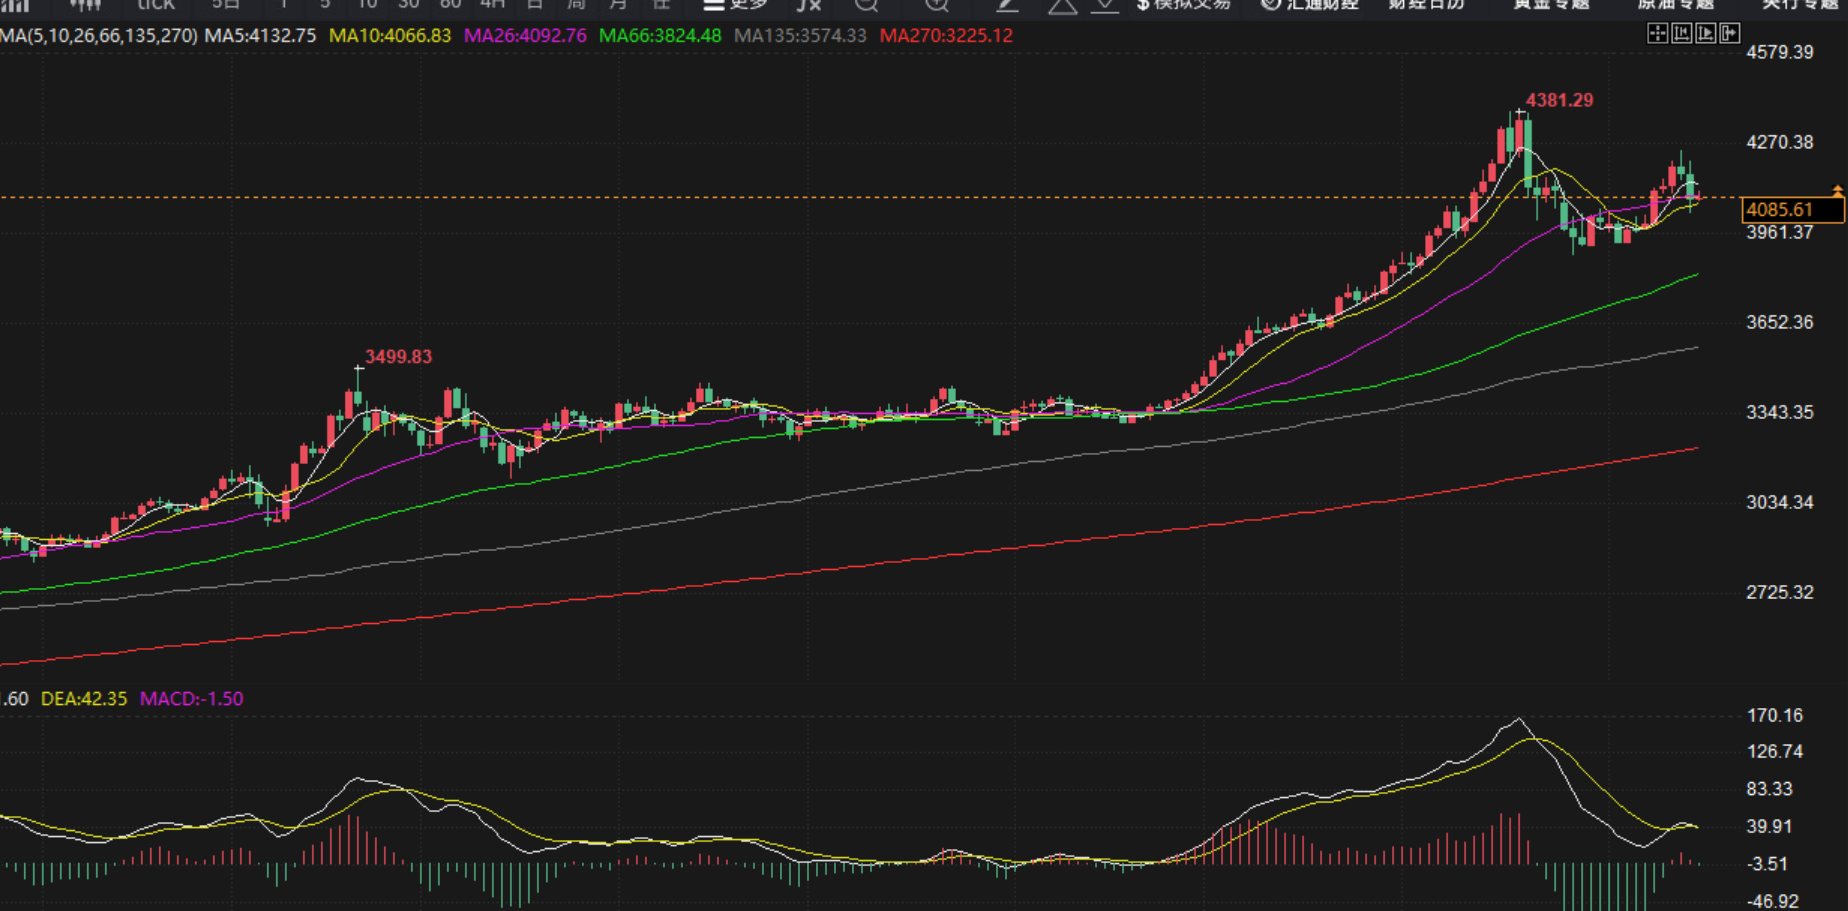This screenshot has width=1848, height=911.
Task: Open the 财经日历 tab
Action: (1427, 5)
